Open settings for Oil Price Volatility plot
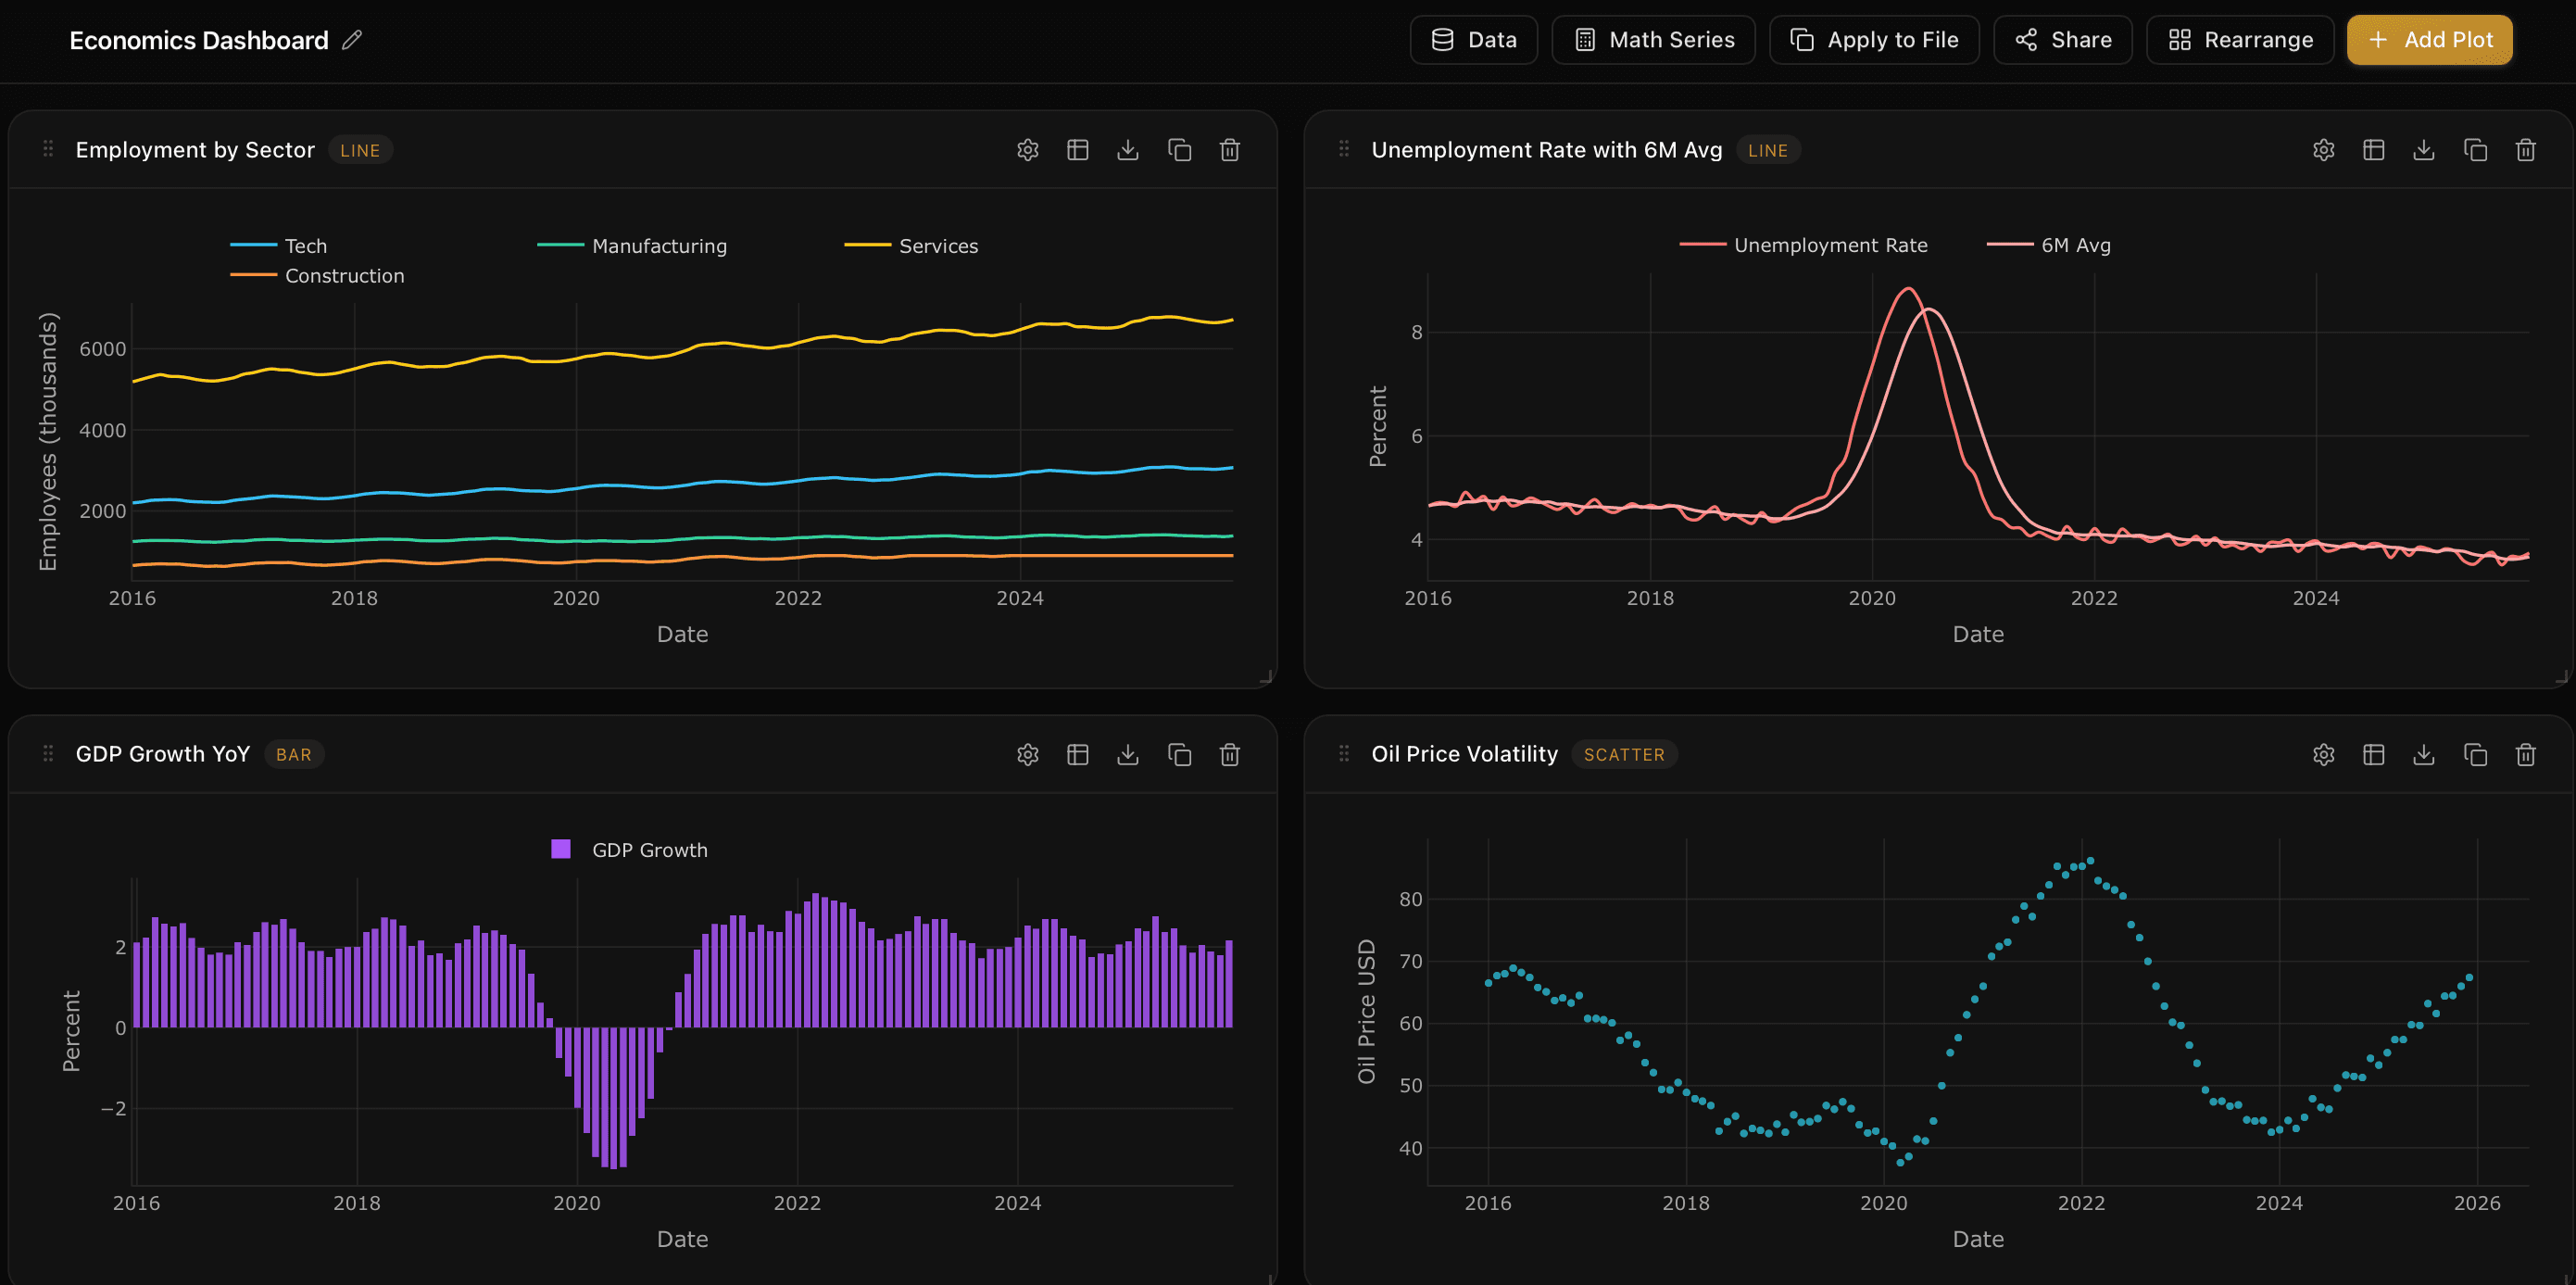 pyautogui.click(x=2323, y=755)
